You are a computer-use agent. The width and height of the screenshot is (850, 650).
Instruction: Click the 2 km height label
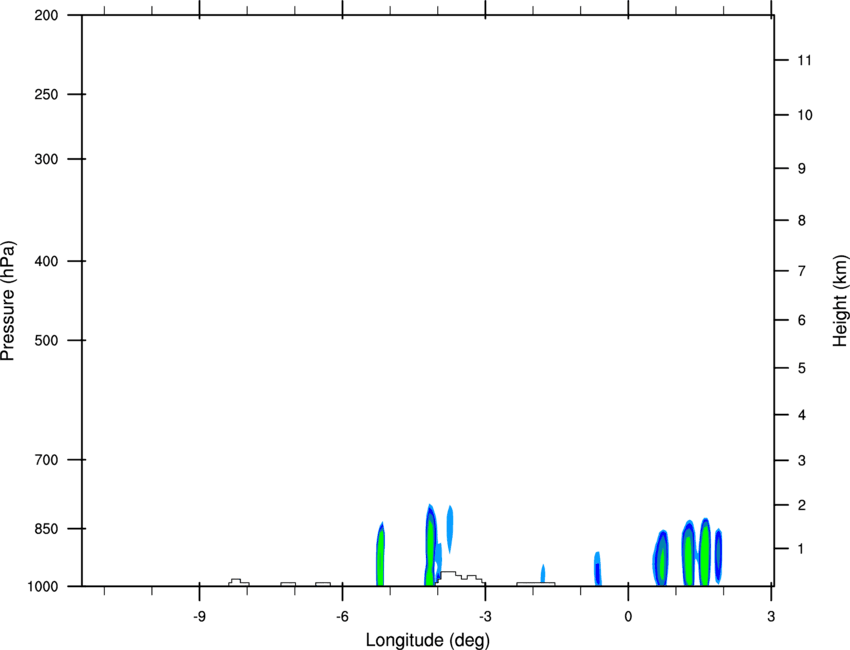802,505
